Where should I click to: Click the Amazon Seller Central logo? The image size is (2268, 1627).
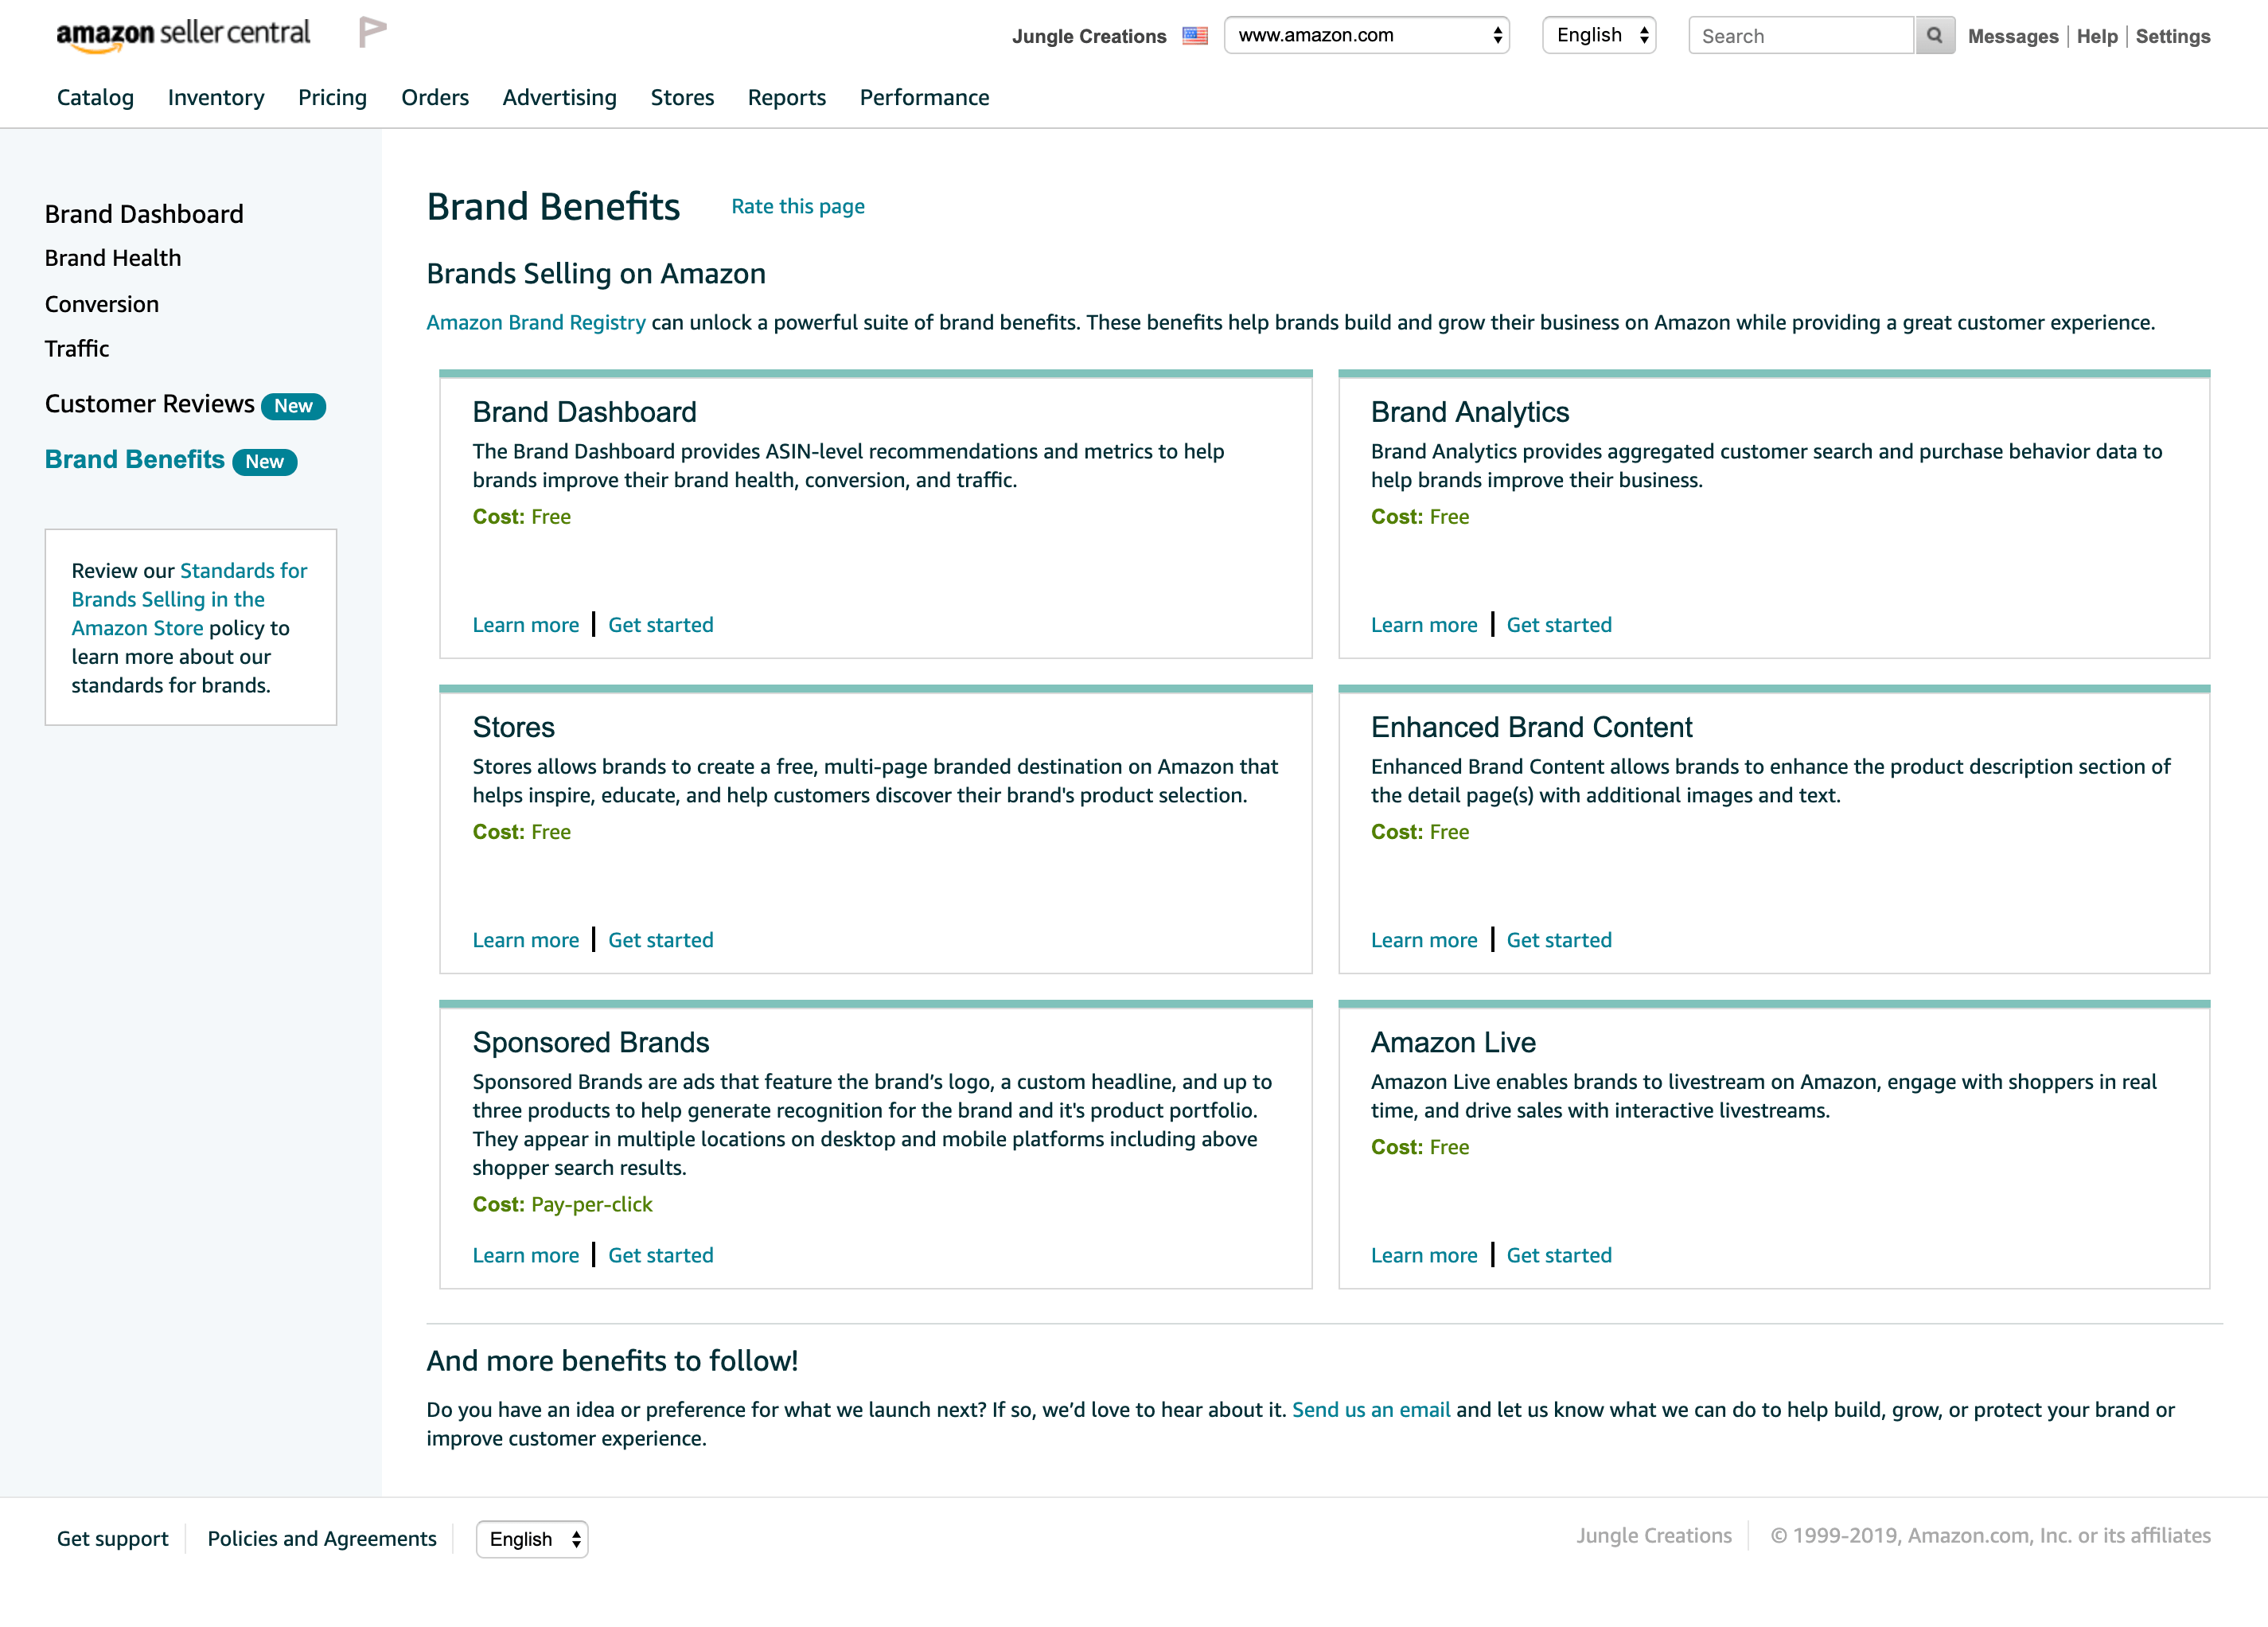tap(183, 34)
